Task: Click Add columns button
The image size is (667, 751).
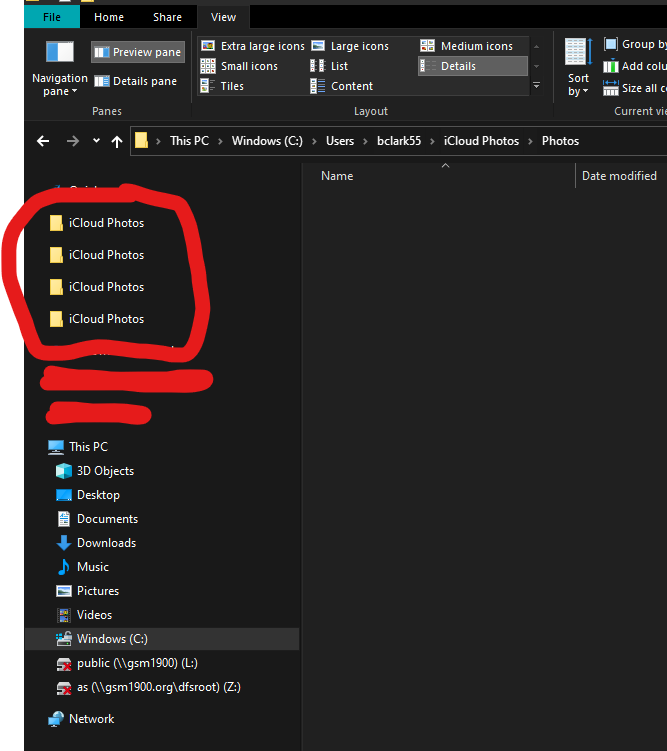Action: [634, 66]
